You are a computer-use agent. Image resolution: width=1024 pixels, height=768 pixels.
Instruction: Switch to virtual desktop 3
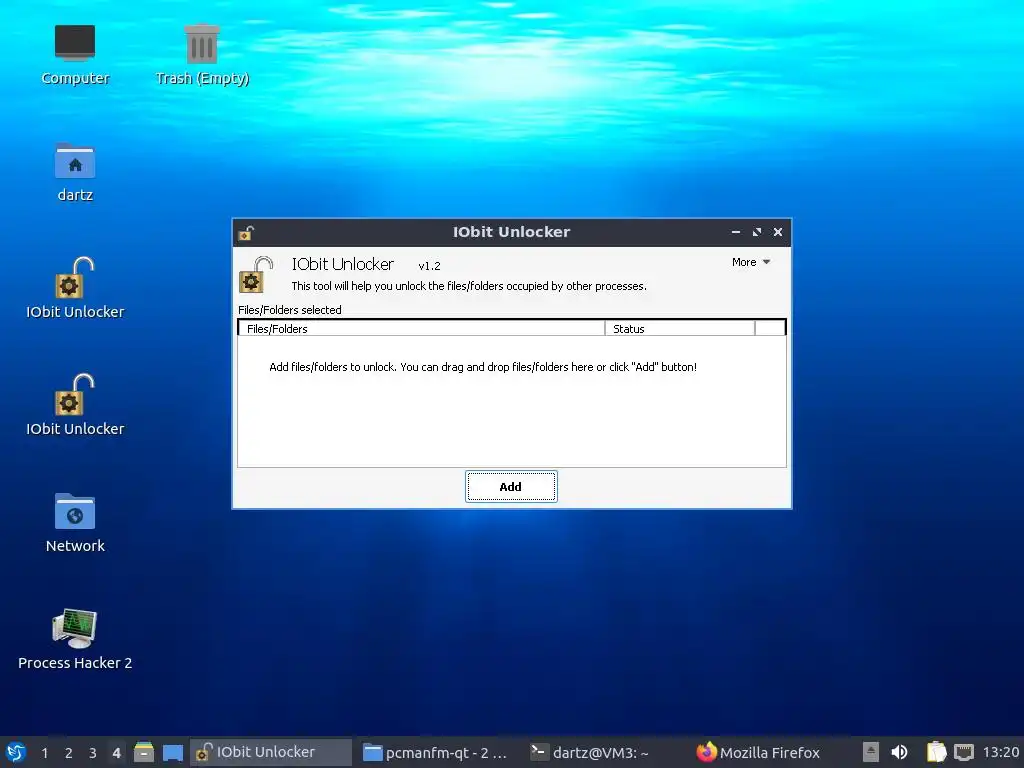coord(93,753)
